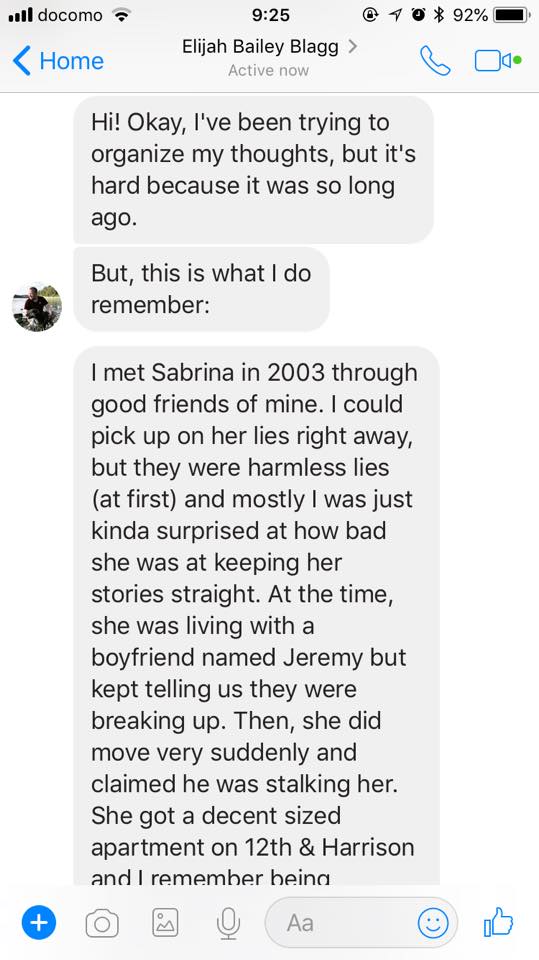The height and width of the screenshot is (960, 539).
Task: Open sender's profile picture thumbnail
Action: 37,307
